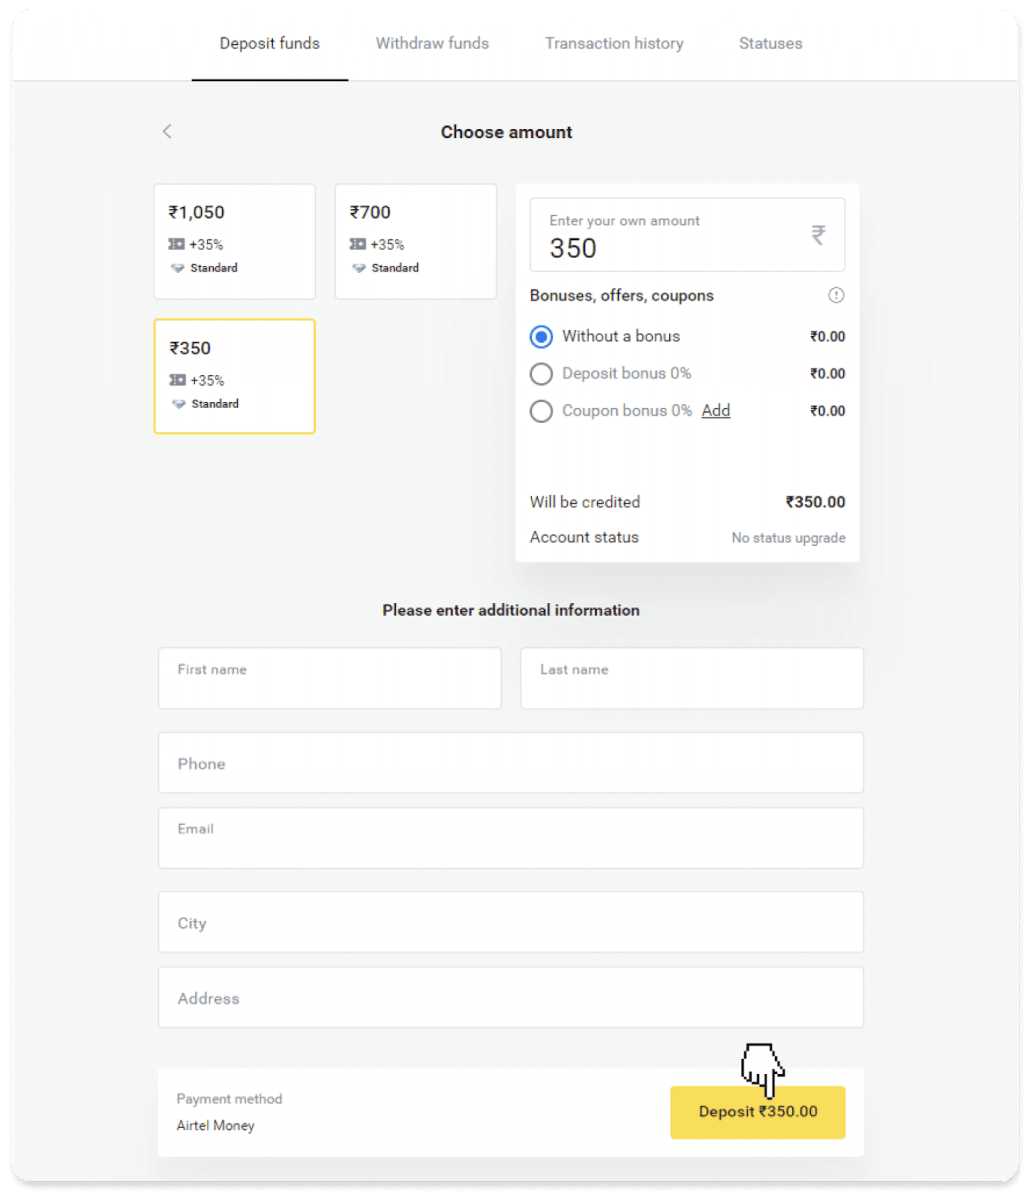Viewport: 1033px width, 1200px height.
Task: Click the coupon icon on the ₹700 card
Action: click(x=358, y=244)
